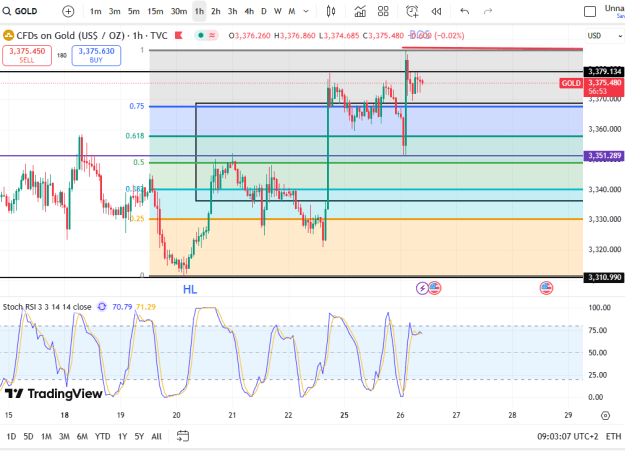This screenshot has height=453, width=625.
Task: Toggle the green market status indicator
Action: click(x=201, y=35)
